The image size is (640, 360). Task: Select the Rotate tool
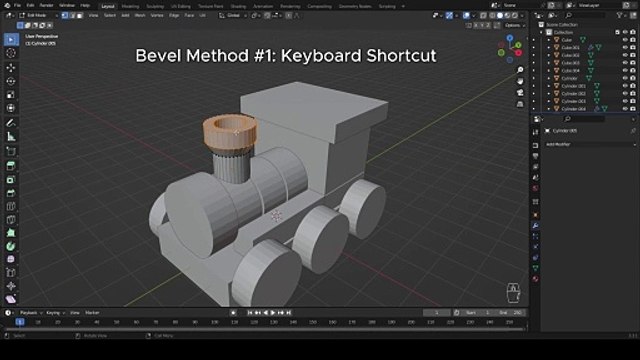click(x=11, y=81)
